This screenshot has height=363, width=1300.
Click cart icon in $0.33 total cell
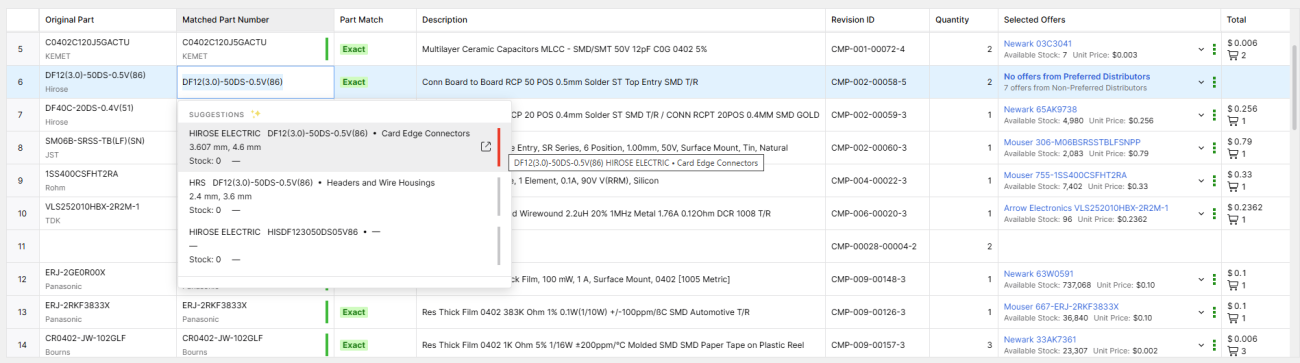pyautogui.click(x=1233, y=187)
